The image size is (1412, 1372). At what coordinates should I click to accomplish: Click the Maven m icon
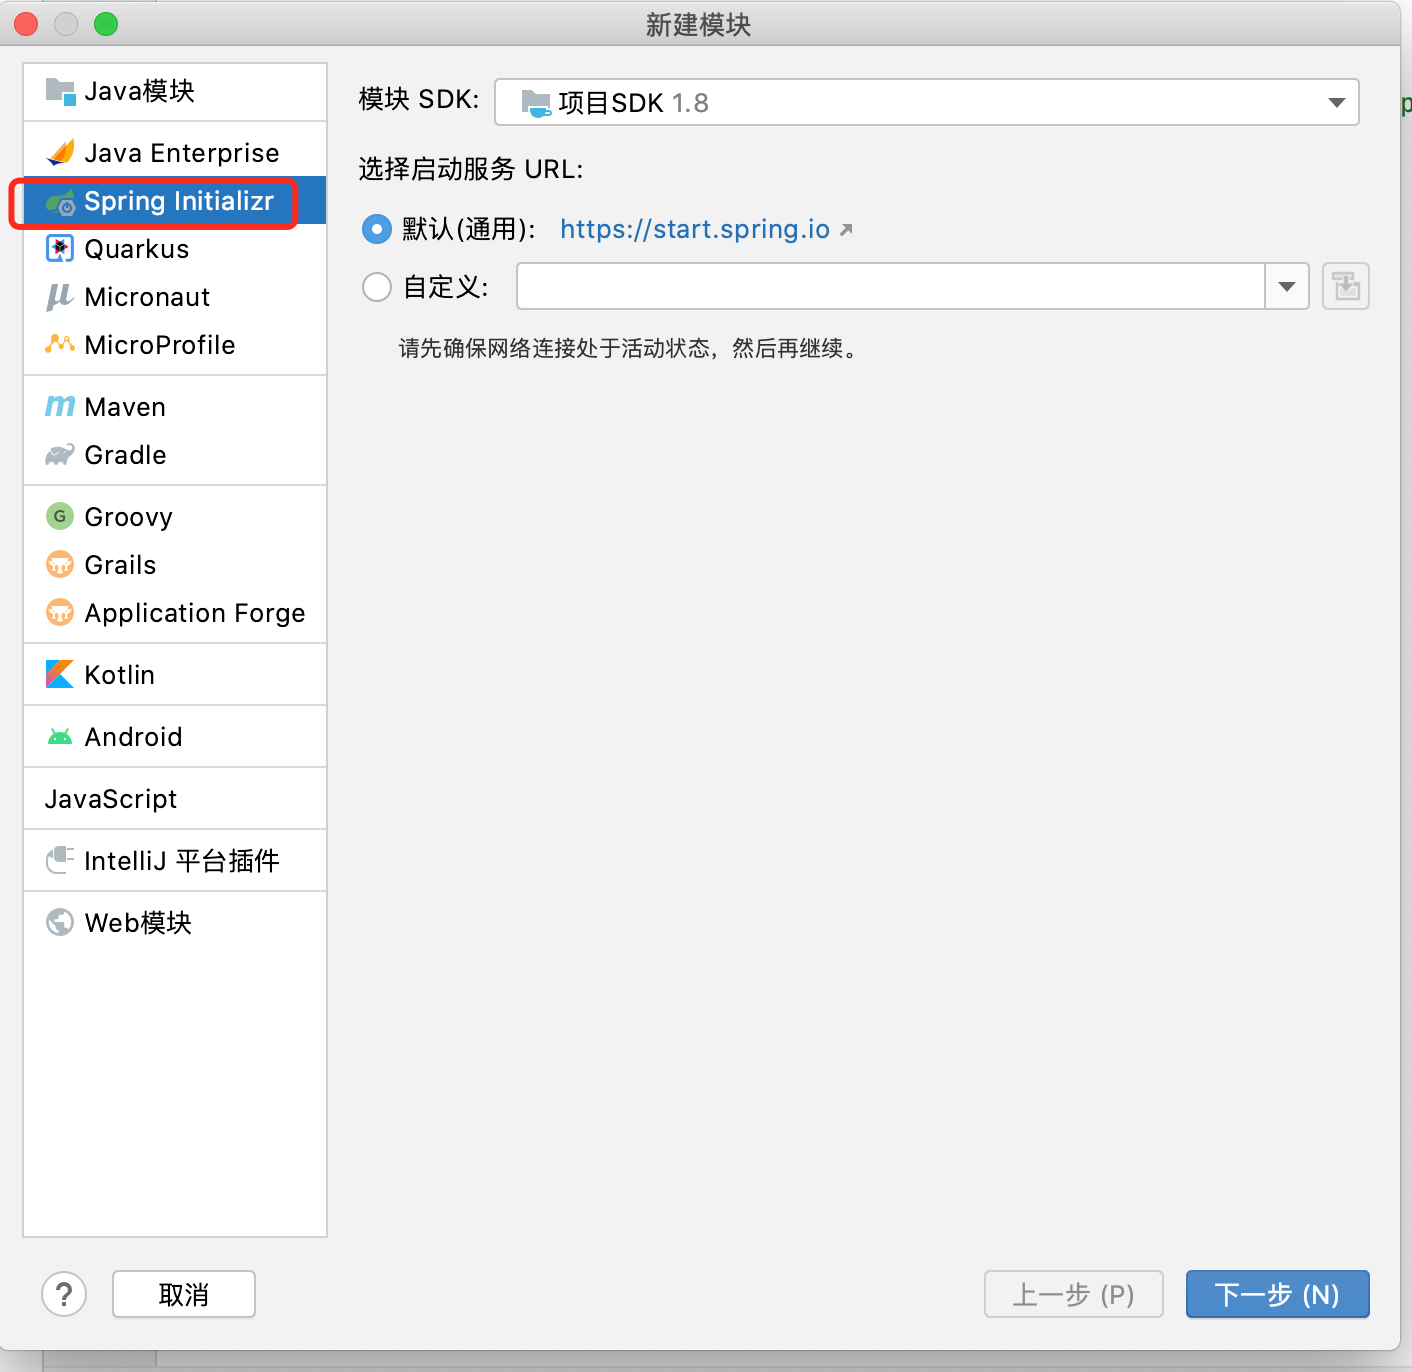[x=60, y=406]
